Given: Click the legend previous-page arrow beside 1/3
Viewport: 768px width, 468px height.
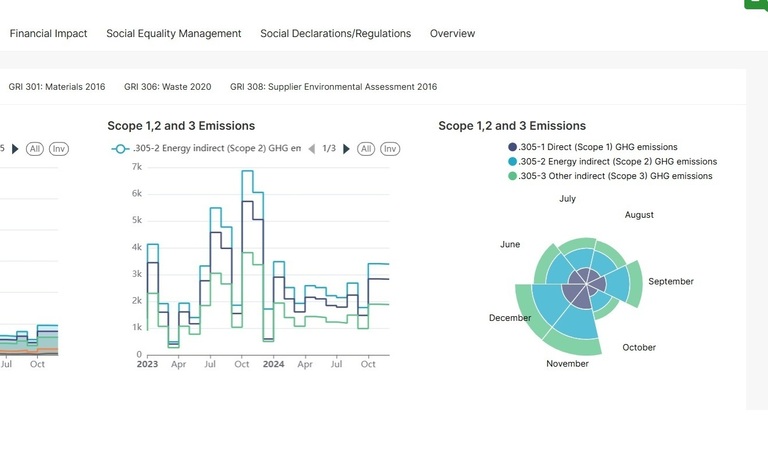Looking at the screenshot, I should coord(311,149).
